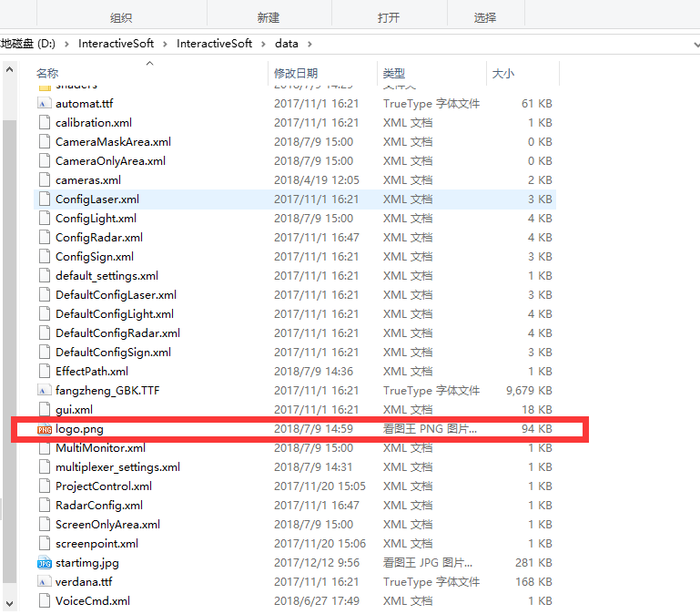Click the fangzheng_GBK.TTF font icon
The width and height of the screenshot is (700, 614).
click(44, 391)
